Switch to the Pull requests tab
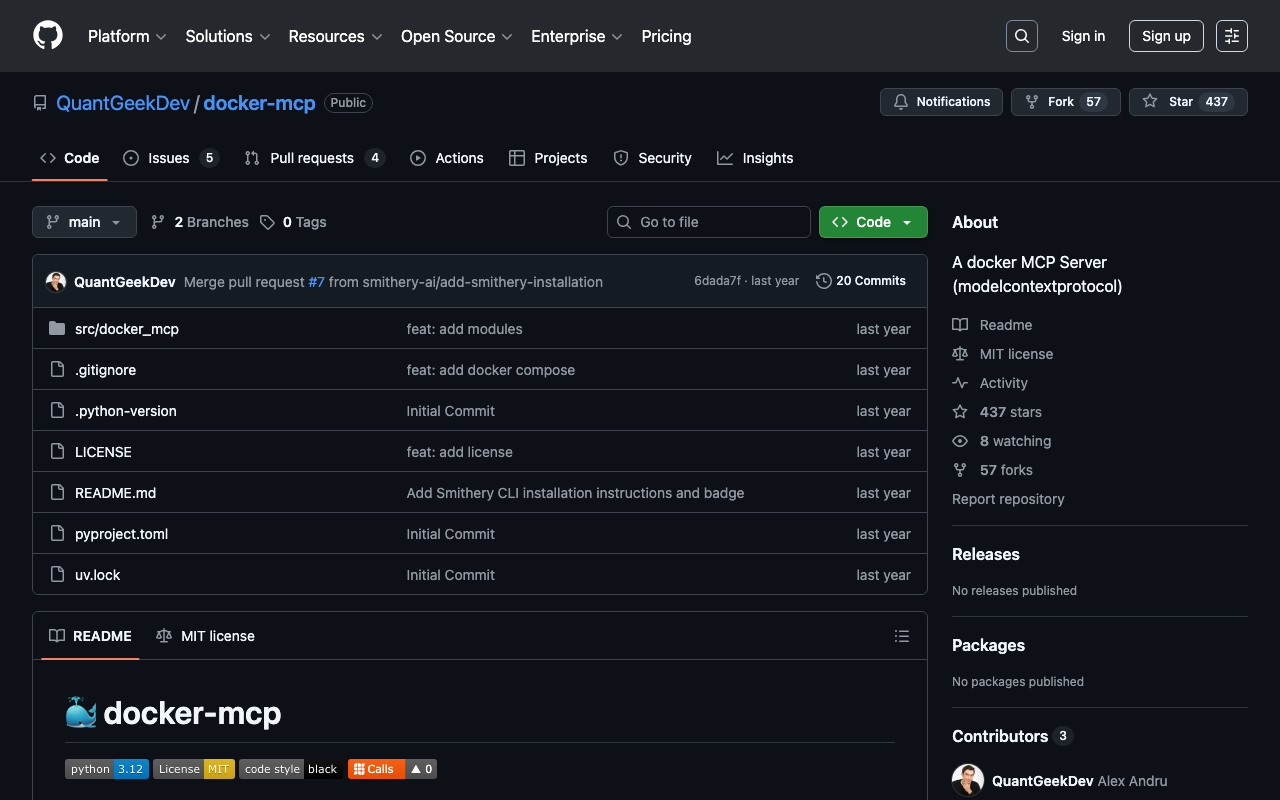The height and width of the screenshot is (800, 1280). pos(311,158)
